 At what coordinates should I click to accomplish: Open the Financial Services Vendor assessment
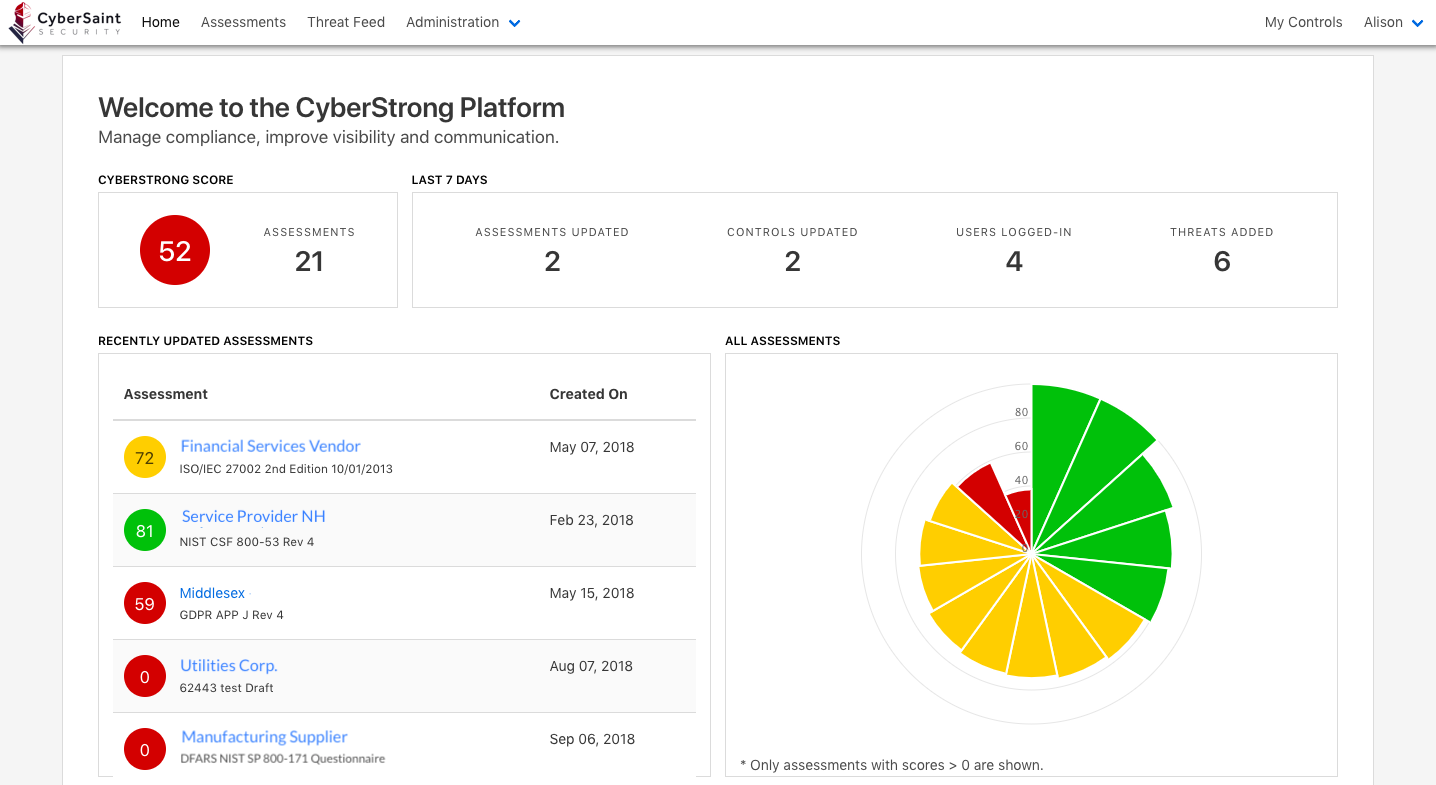(270, 446)
